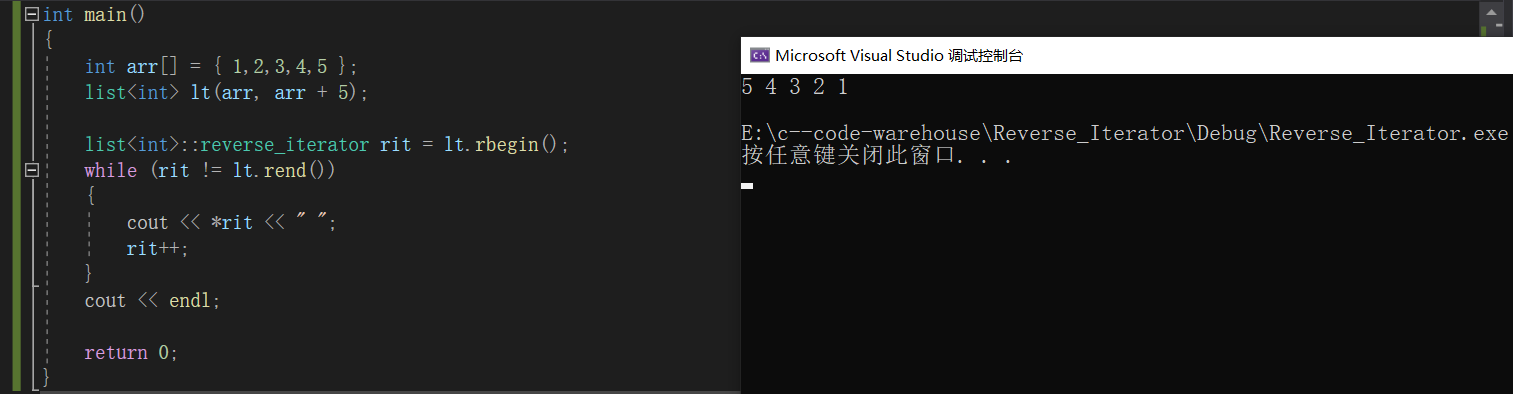Click the return keyword
This screenshot has width=1513, height=394.
(116, 353)
